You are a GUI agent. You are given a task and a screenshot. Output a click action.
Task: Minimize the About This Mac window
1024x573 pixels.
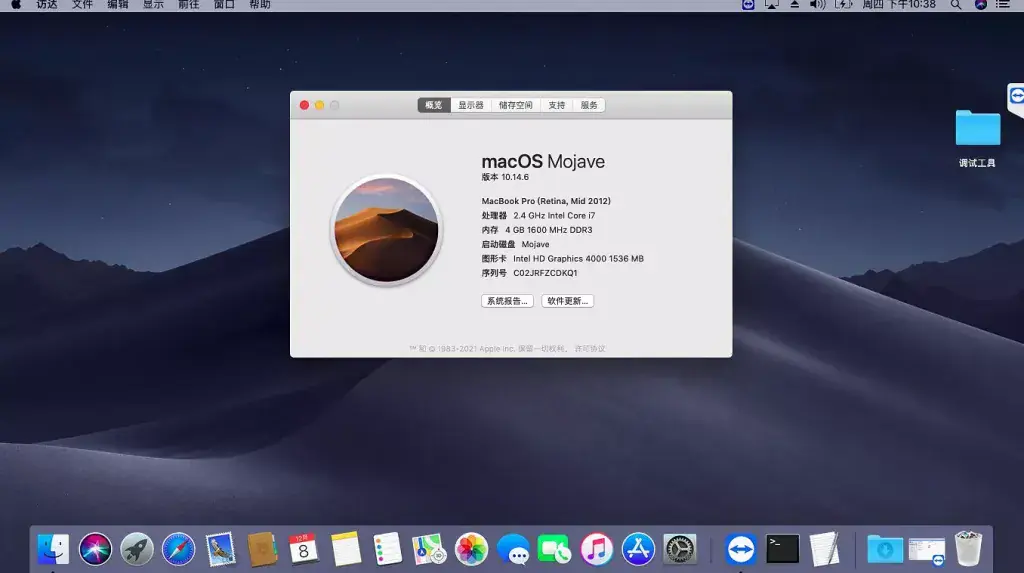coord(319,105)
